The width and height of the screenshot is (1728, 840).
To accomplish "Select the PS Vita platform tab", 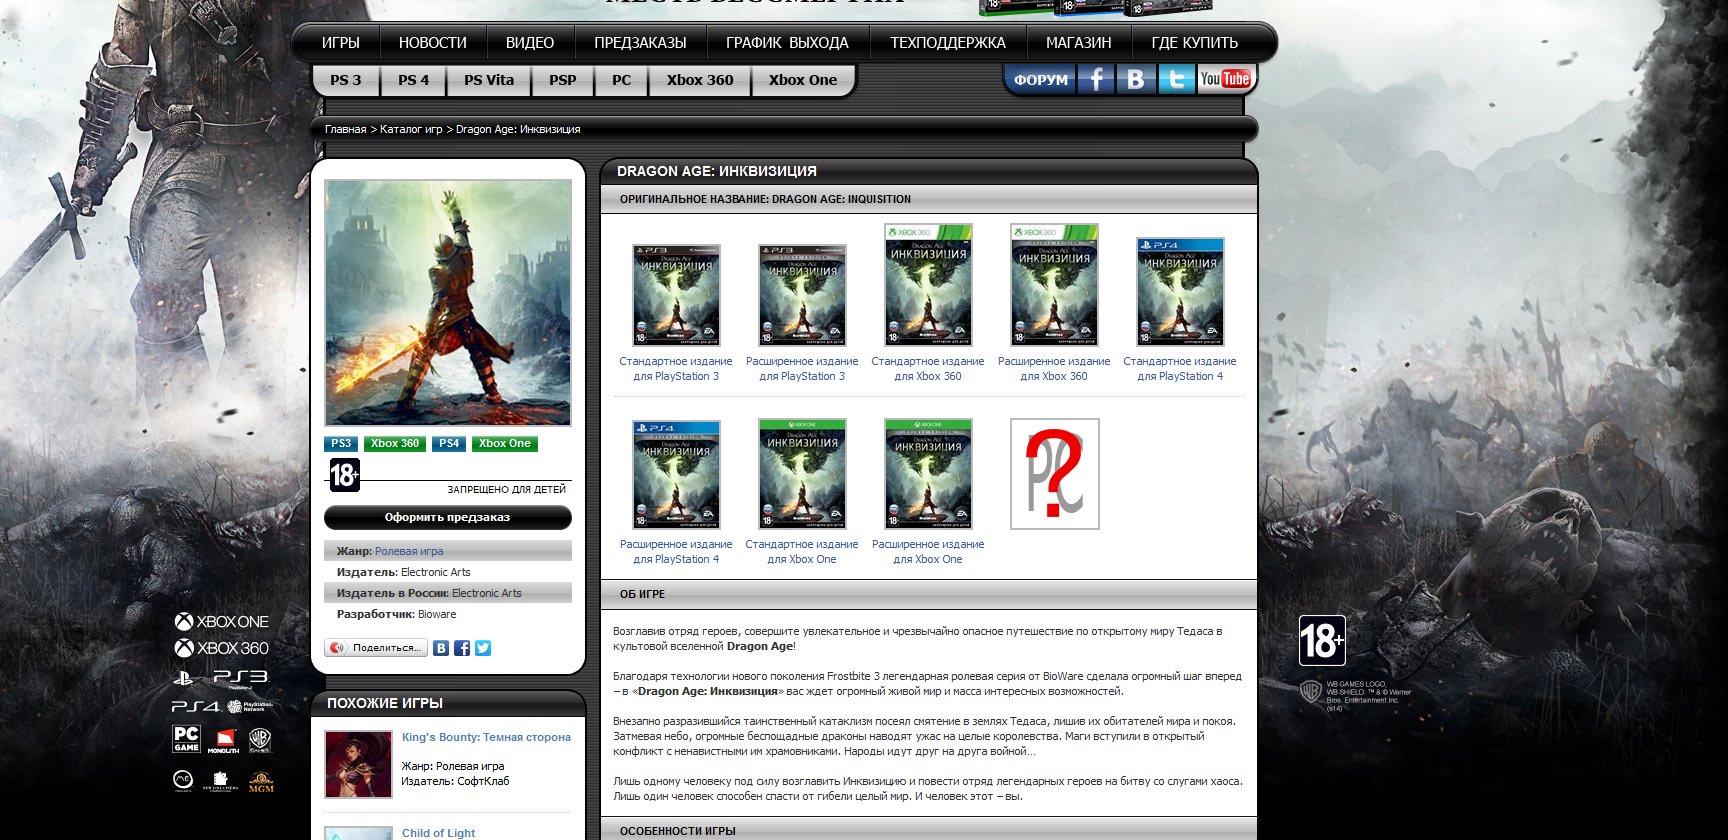I will pyautogui.click(x=489, y=80).
